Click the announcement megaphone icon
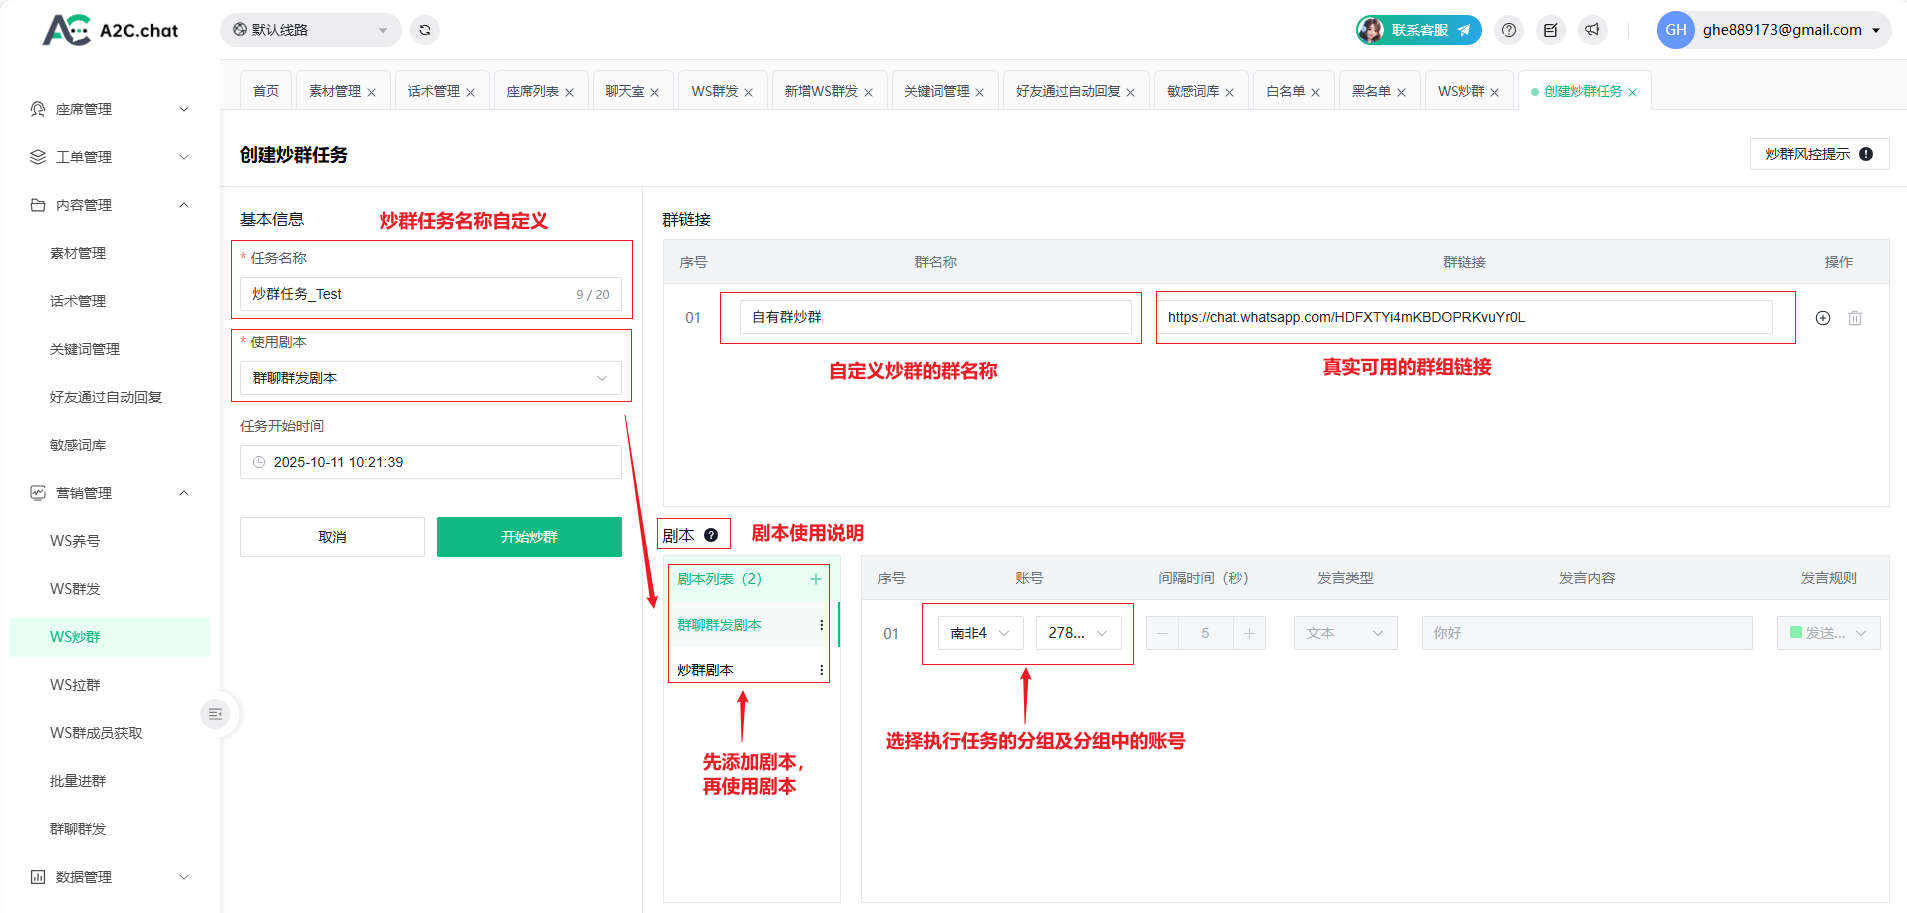This screenshot has width=1907, height=913. pyautogui.click(x=1592, y=30)
